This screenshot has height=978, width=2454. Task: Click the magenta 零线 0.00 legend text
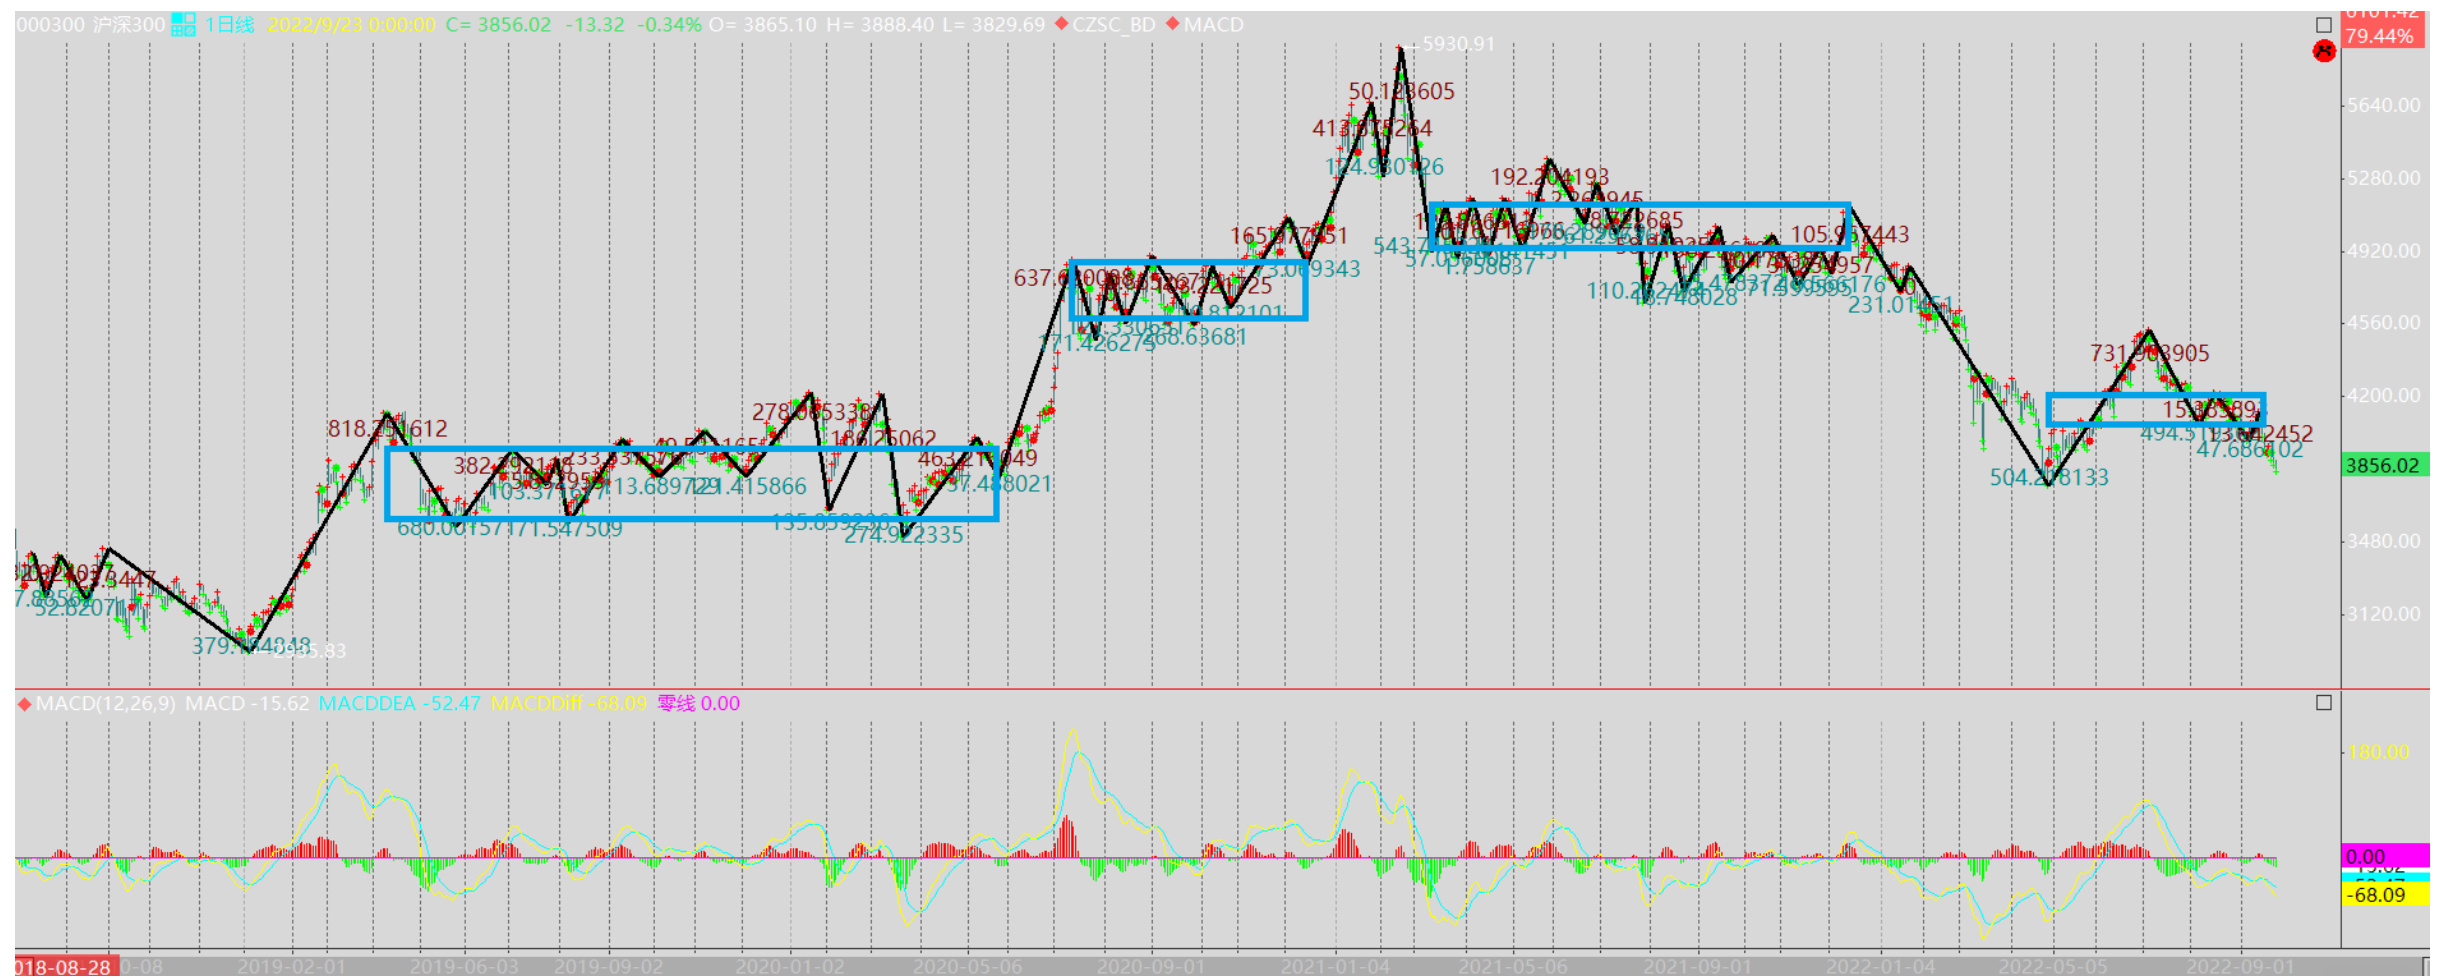point(698,704)
